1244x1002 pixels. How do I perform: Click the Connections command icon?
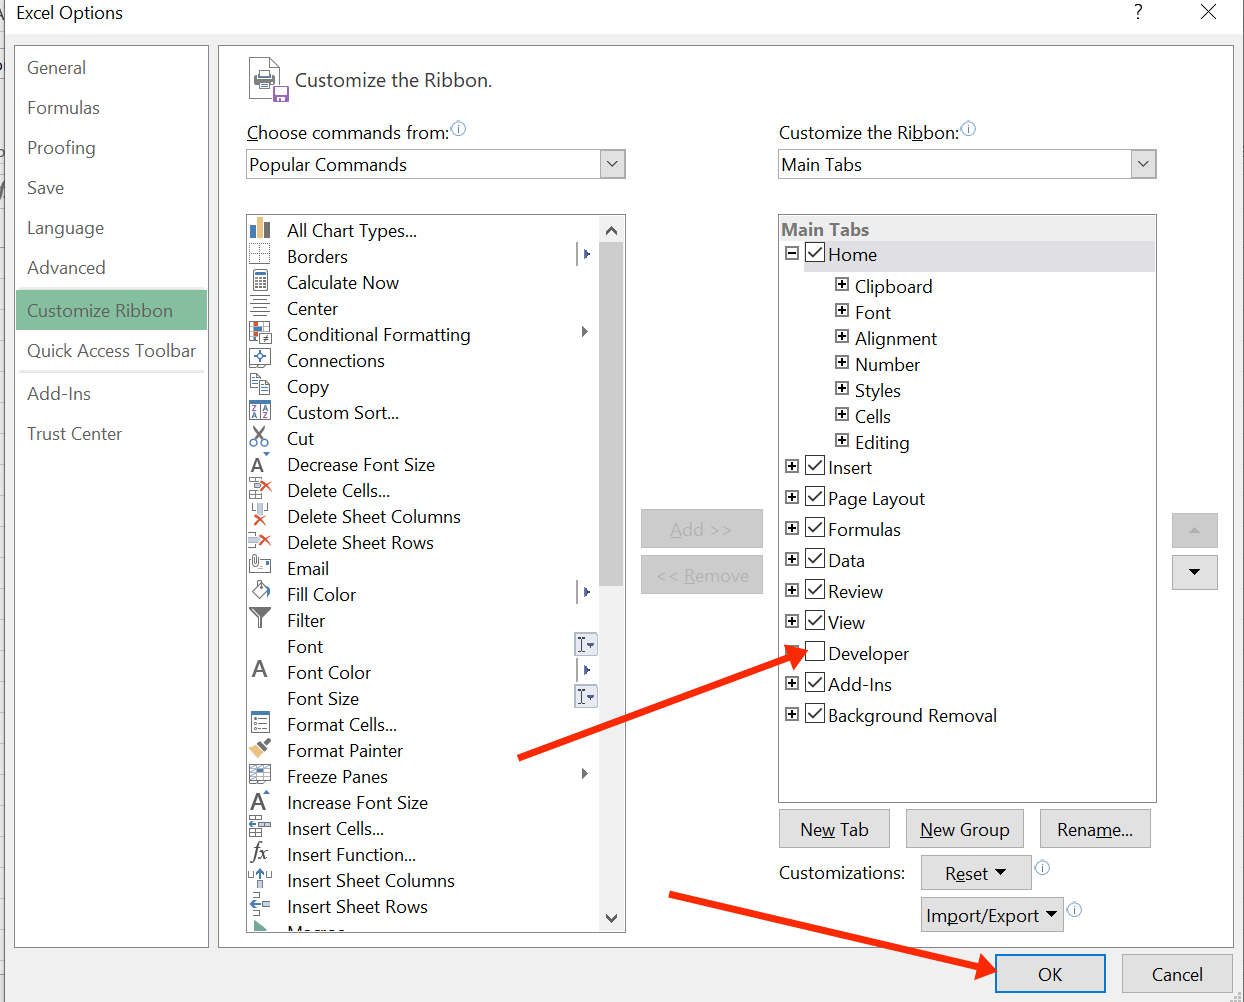coord(260,359)
